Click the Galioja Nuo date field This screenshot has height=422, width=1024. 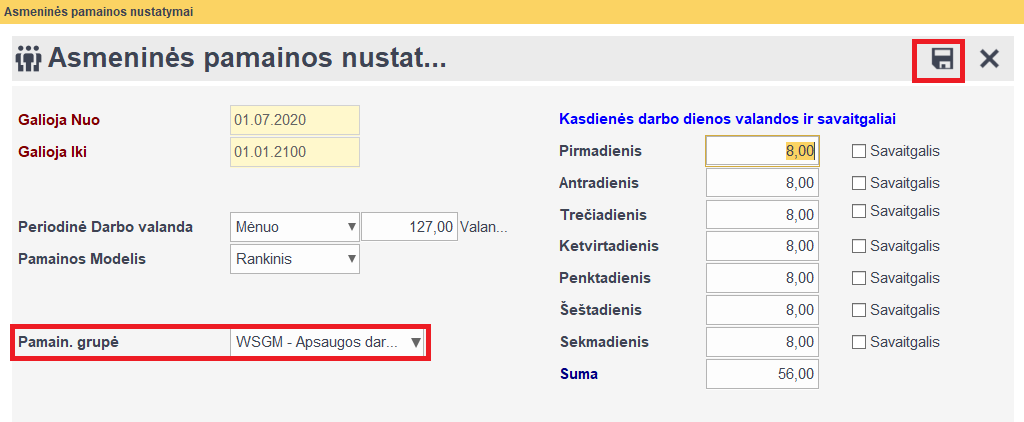(x=294, y=120)
